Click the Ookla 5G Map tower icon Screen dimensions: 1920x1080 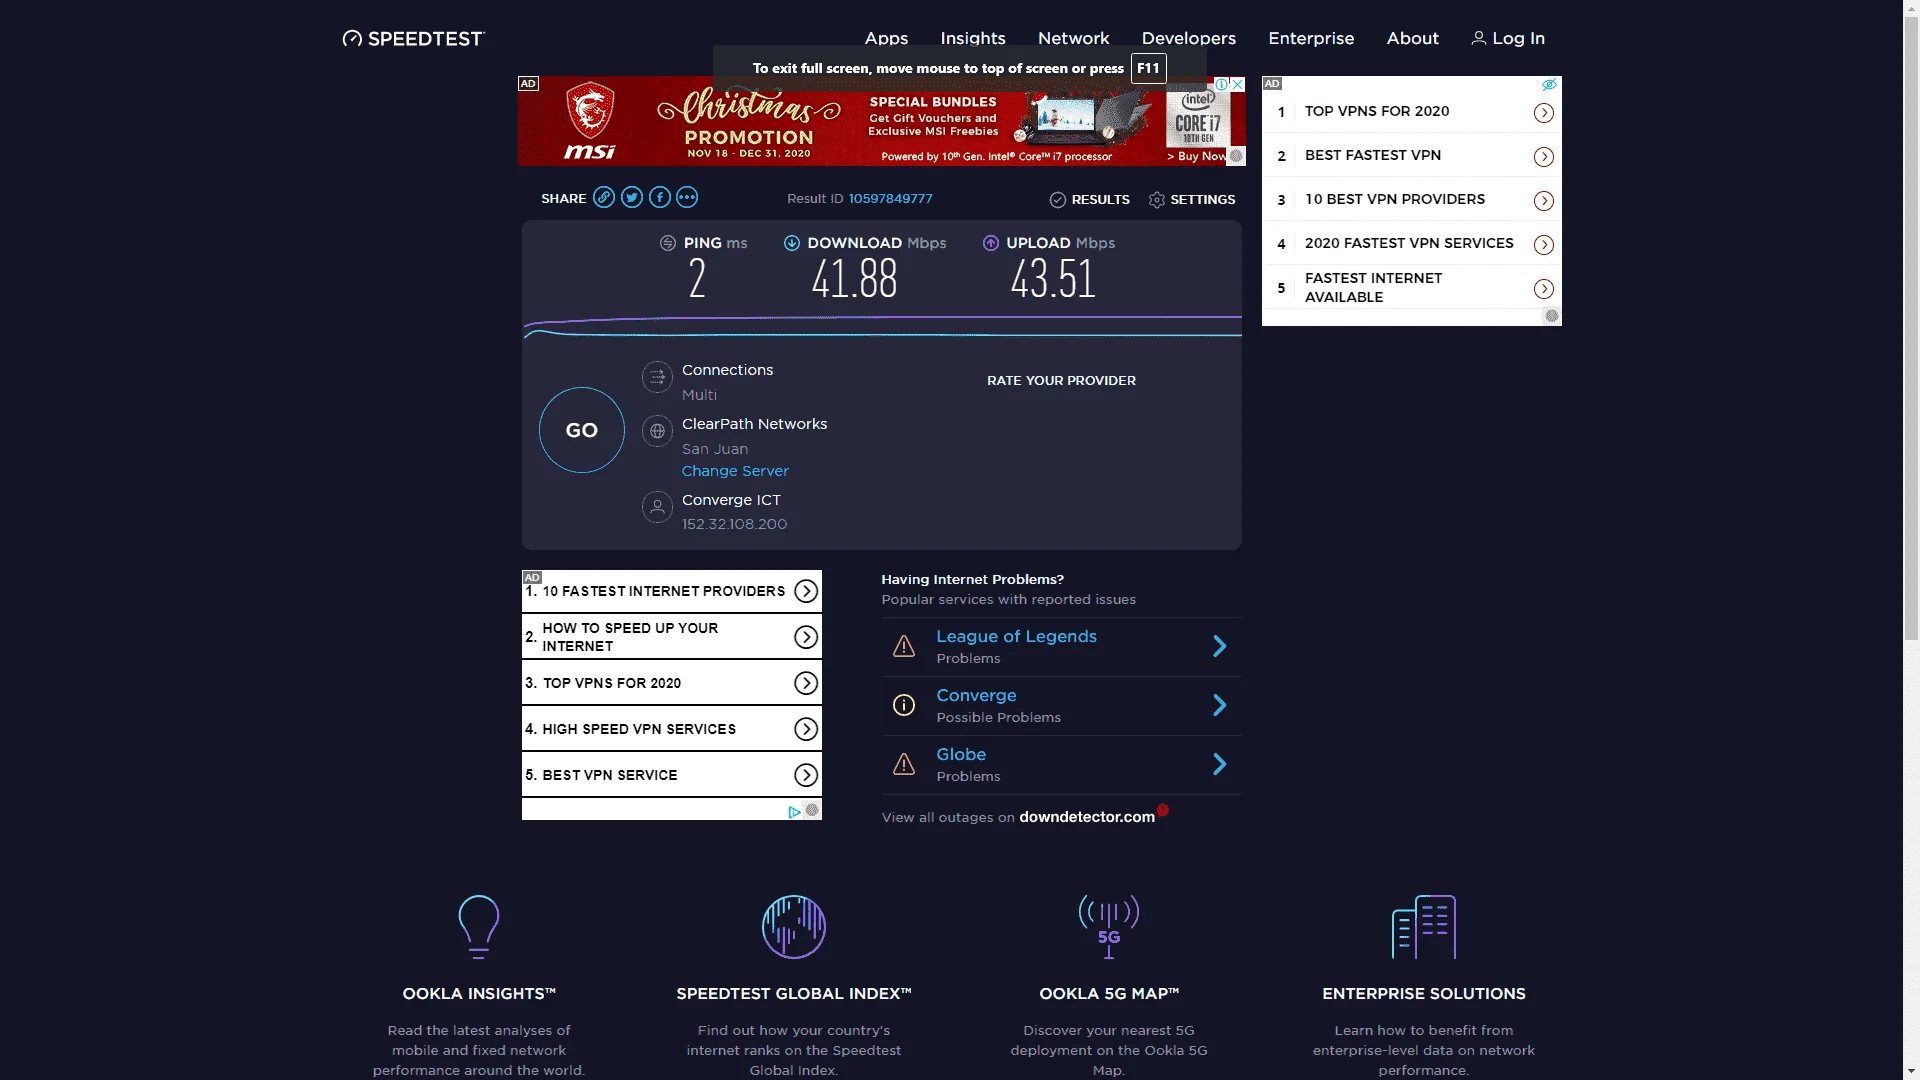point(1109,927)
